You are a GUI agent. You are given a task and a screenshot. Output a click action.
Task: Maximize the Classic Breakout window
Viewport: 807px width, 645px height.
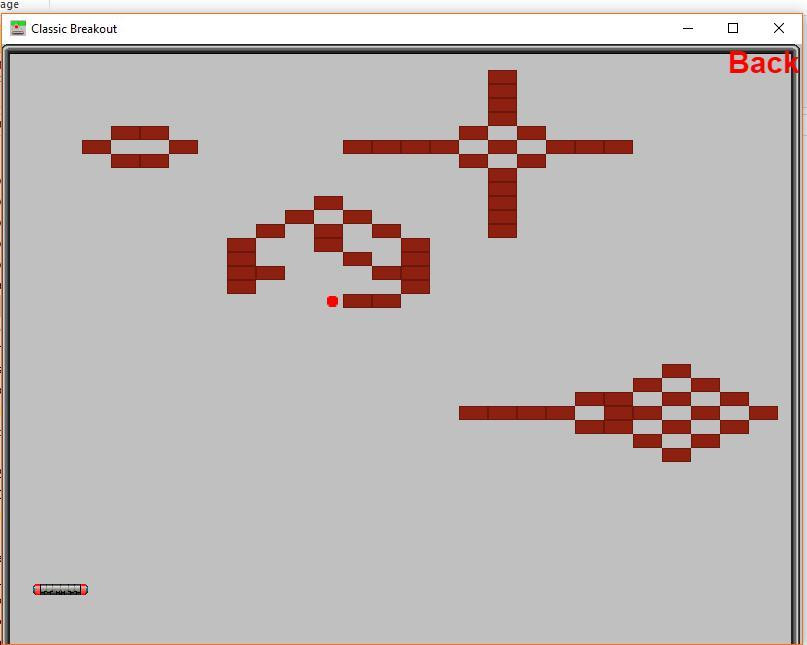[733, 28]
